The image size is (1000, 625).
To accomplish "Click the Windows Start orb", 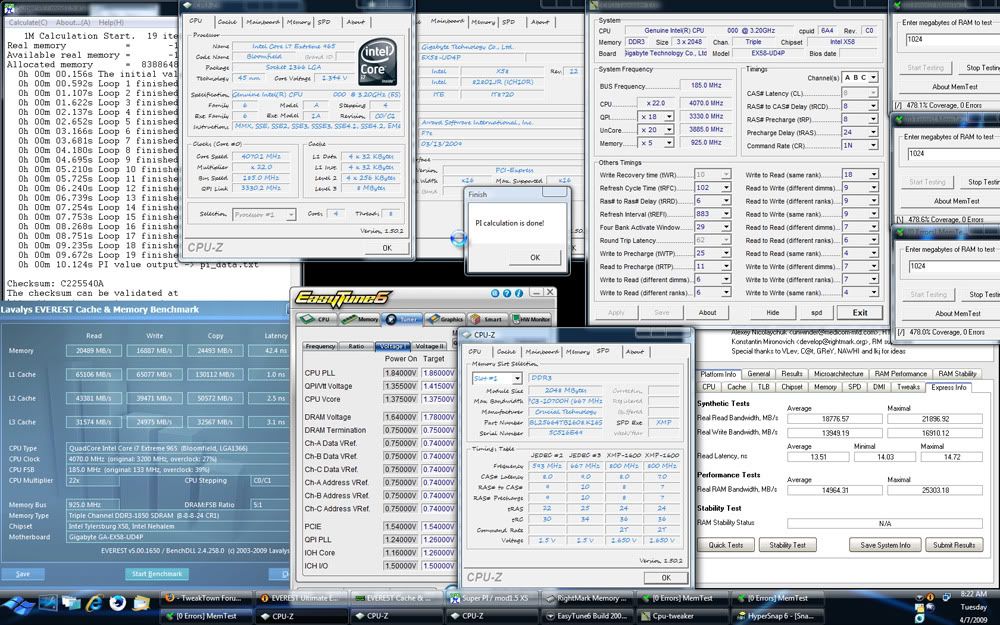I will coord(17,603).
